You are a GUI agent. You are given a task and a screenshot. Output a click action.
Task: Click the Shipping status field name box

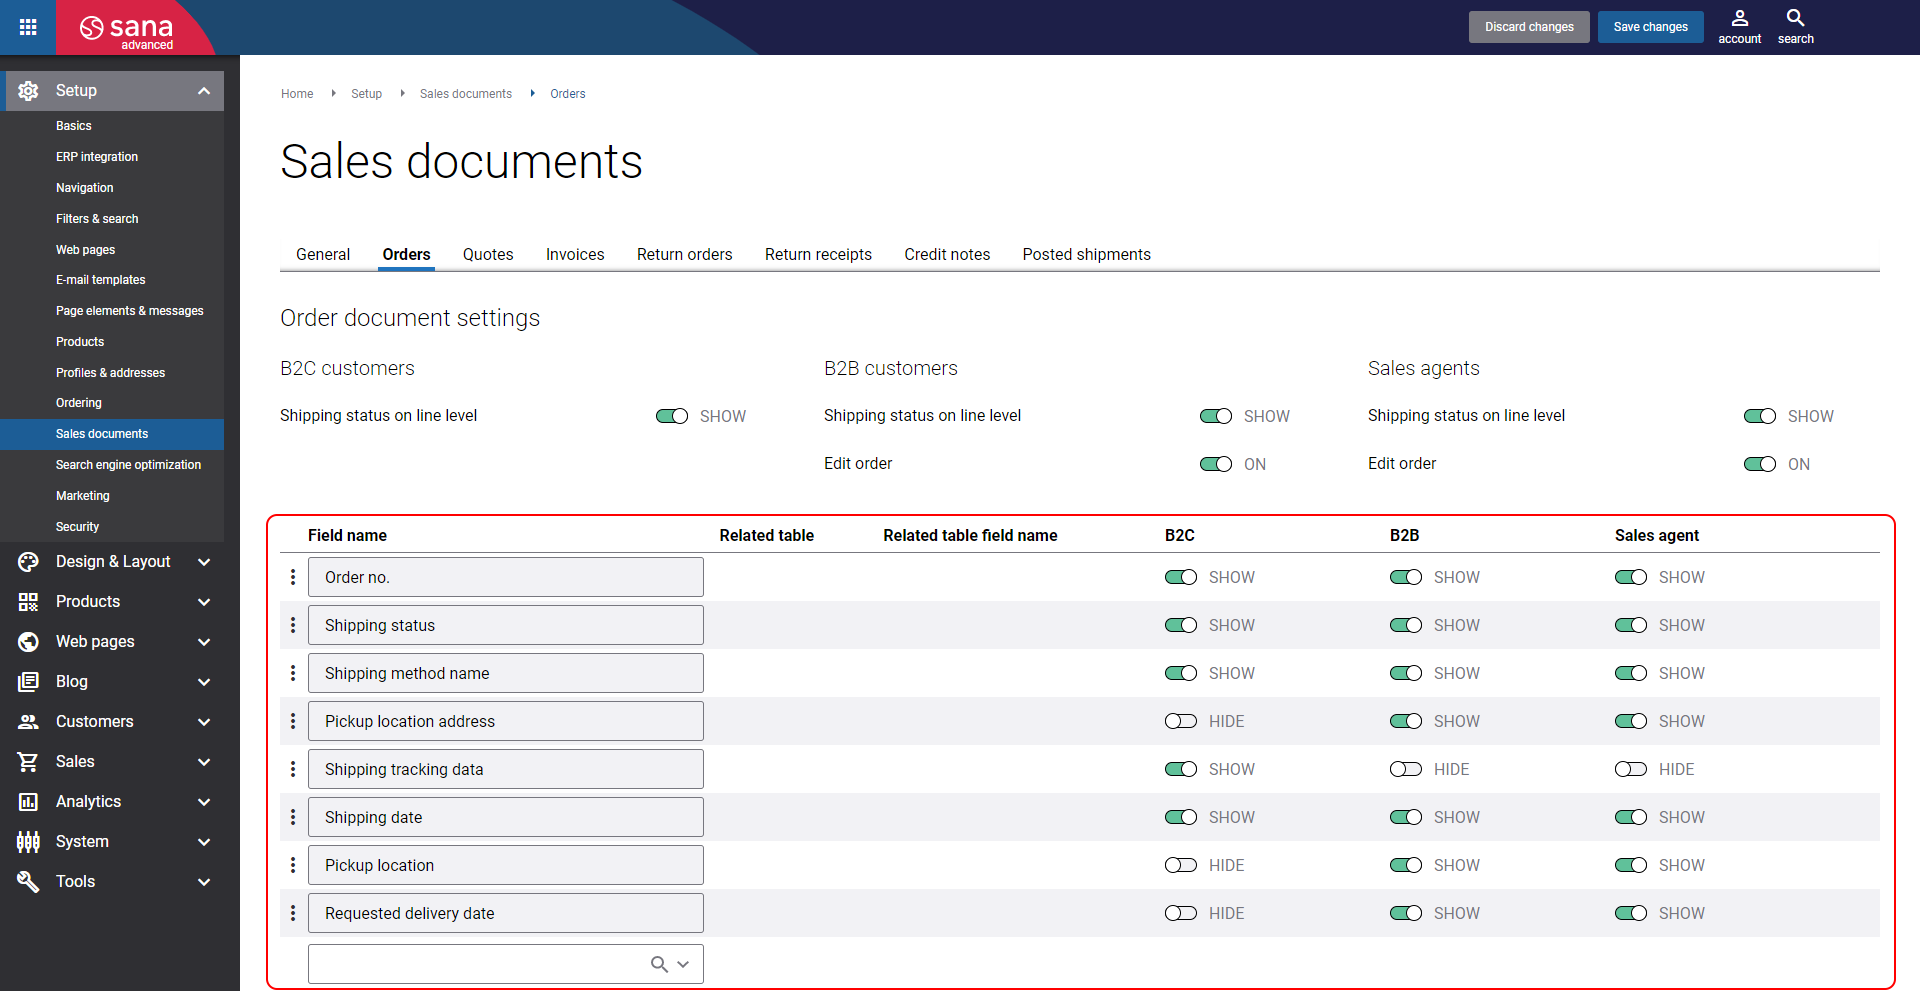tap(506, 625)
